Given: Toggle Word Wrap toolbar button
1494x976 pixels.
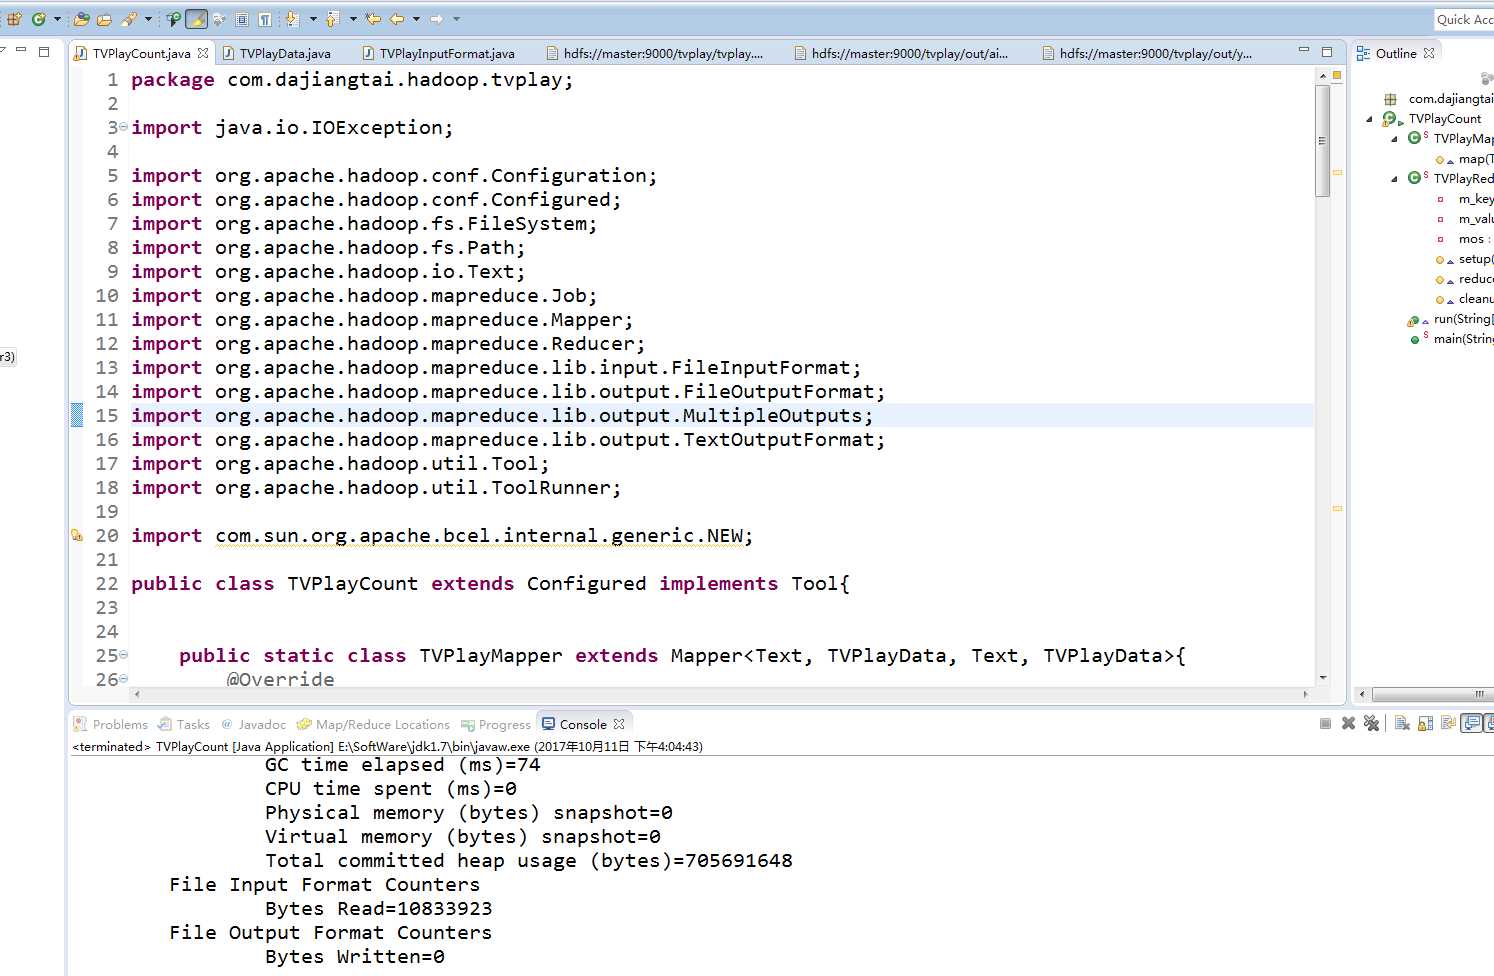Looking at the screenshot, I should pos(218,19).
